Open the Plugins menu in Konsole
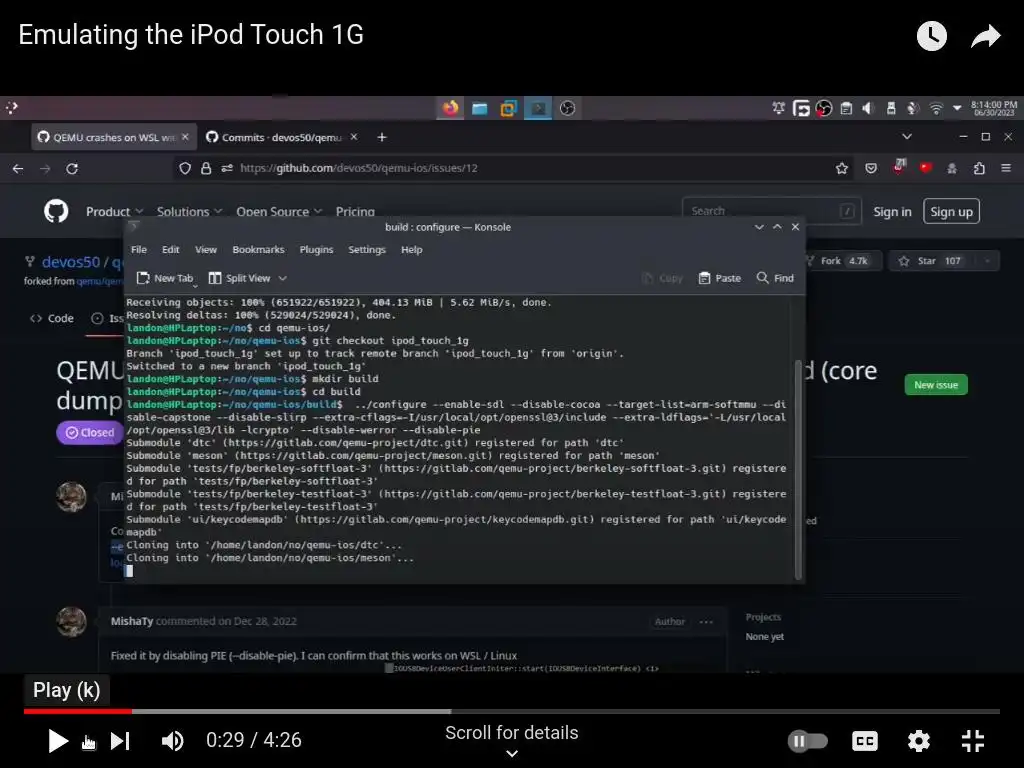Screen dimensions: 1024x768 [316, 249]
